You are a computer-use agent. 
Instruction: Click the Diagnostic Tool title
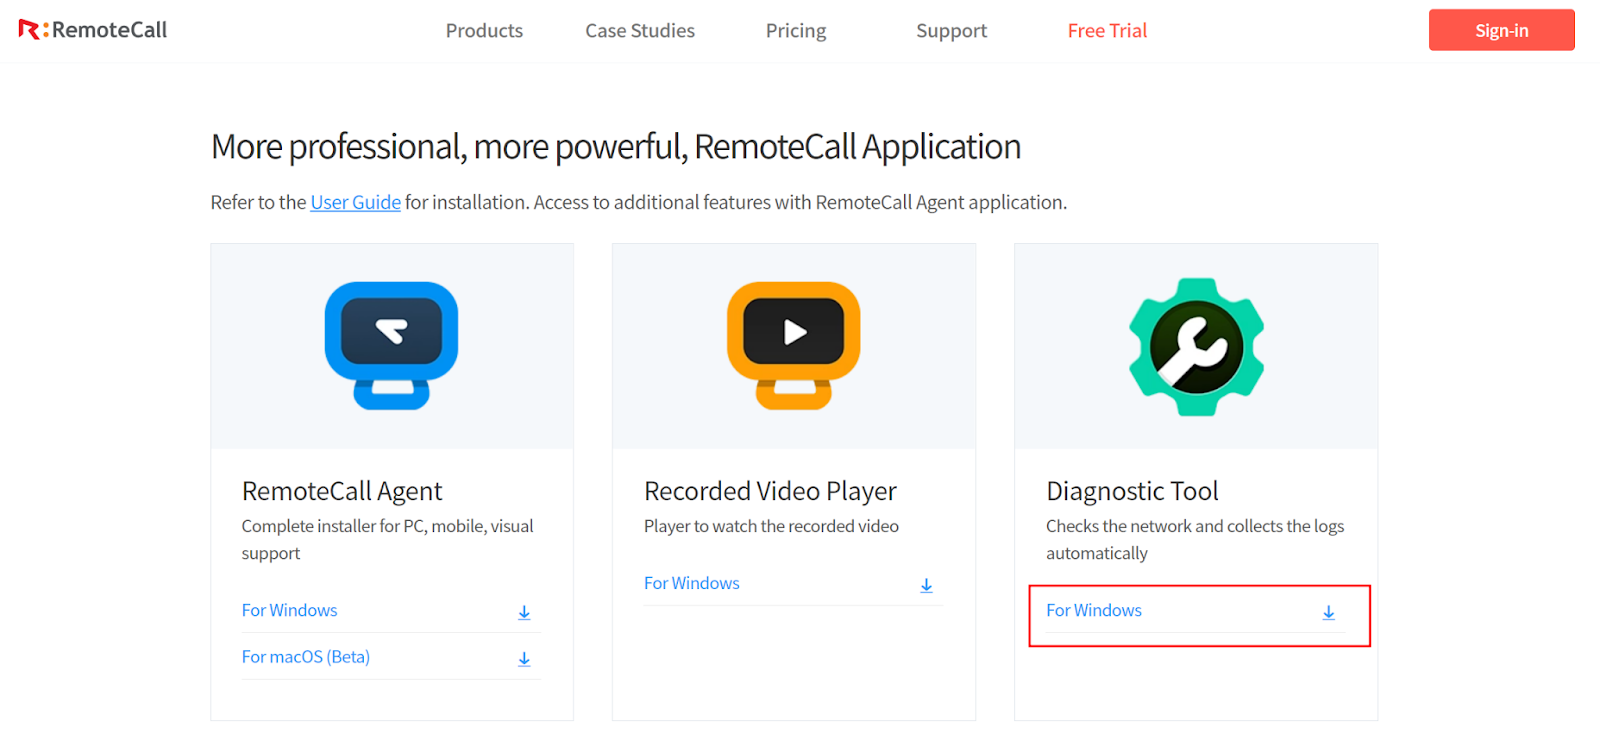[1132, 491]
